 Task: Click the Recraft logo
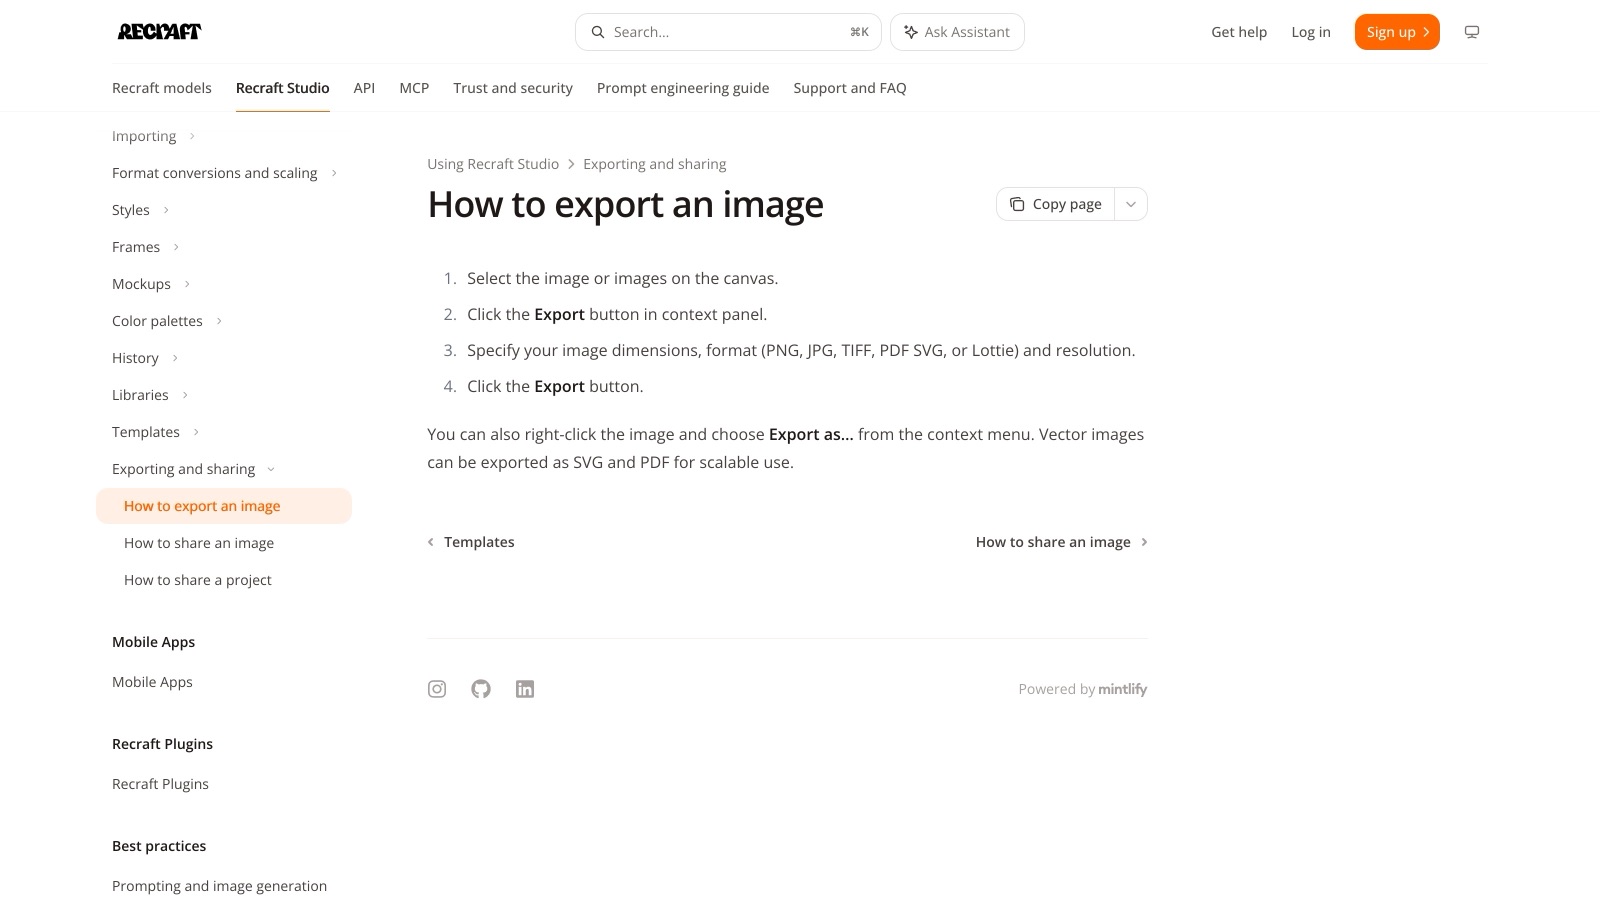tap(159, 32)
